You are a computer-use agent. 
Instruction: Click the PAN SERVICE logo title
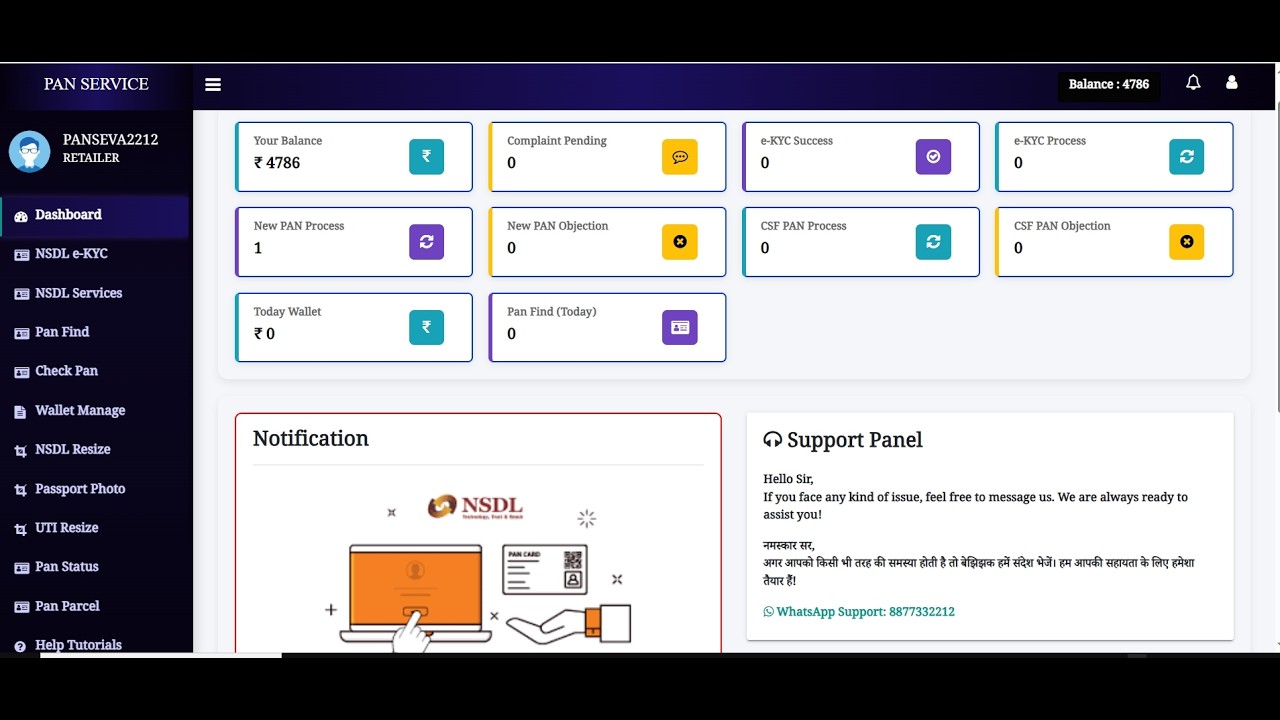[96, 84]
